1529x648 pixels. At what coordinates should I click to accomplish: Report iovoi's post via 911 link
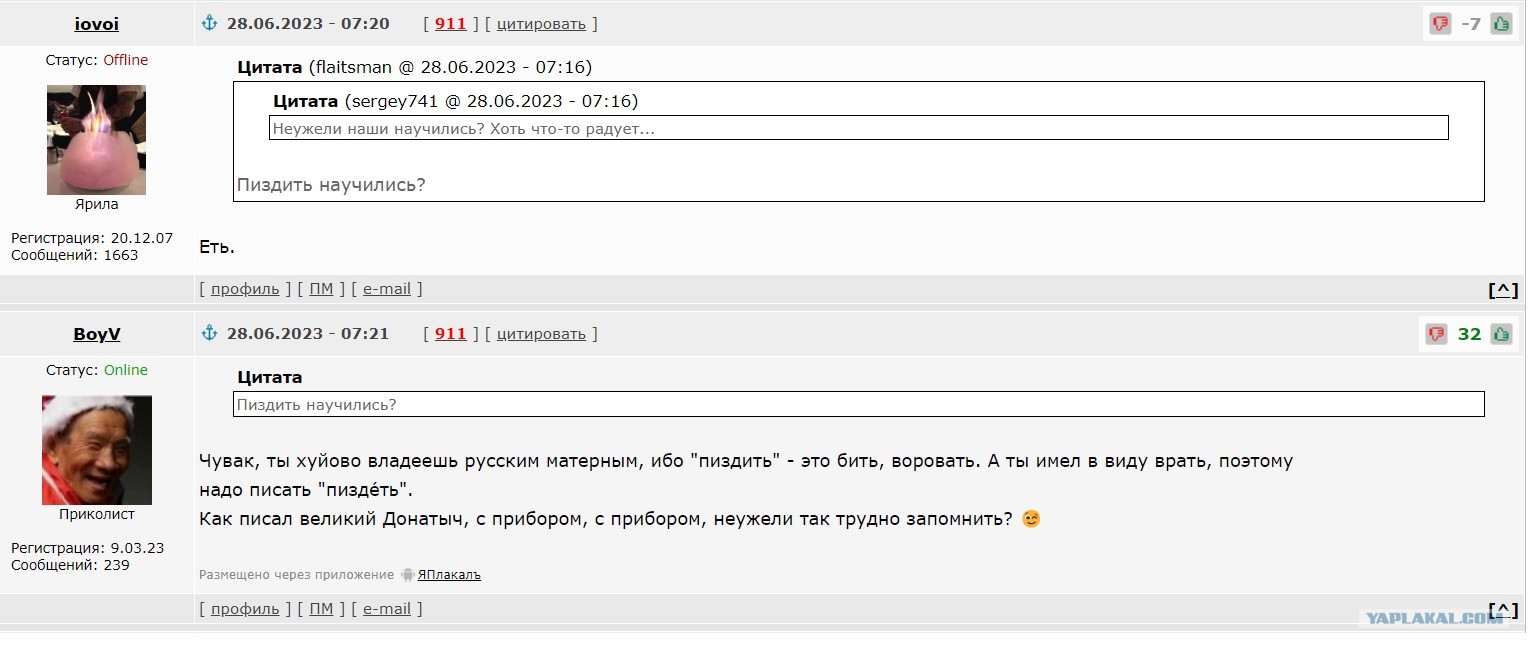coord(451,24)
